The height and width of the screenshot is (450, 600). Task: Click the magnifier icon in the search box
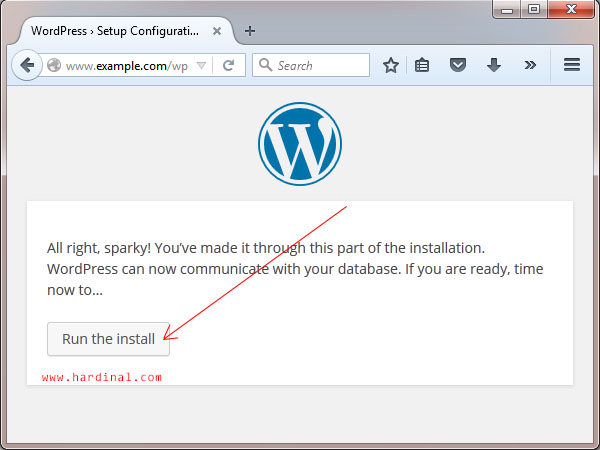pos(265,65)
